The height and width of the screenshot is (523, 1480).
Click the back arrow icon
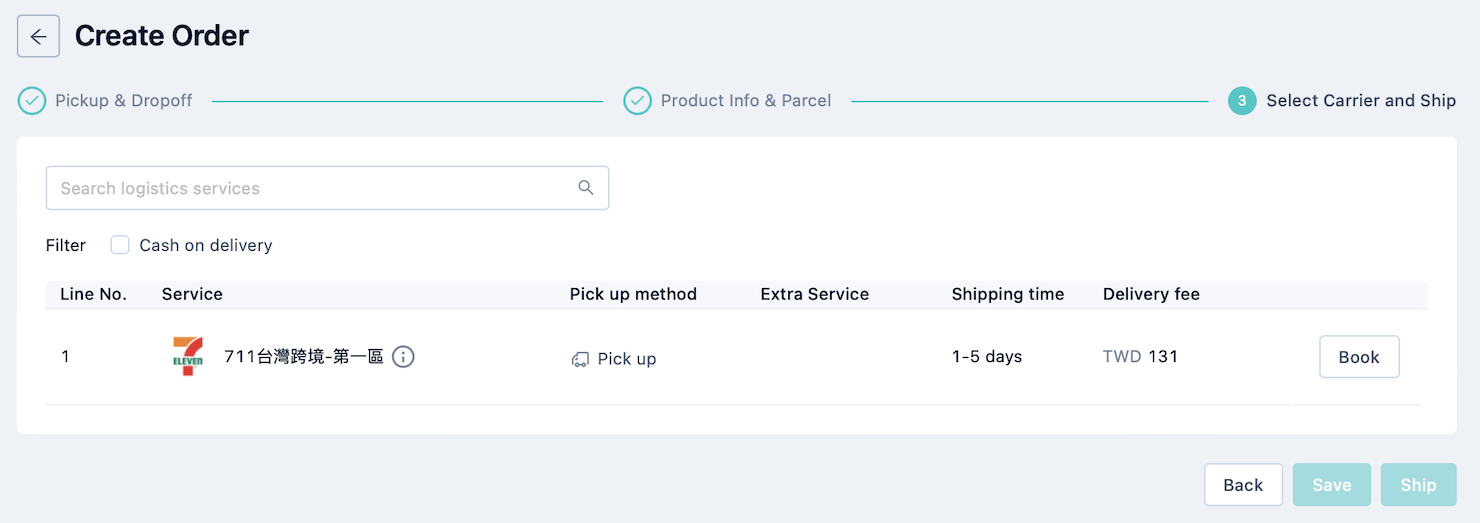coord(38,37)
